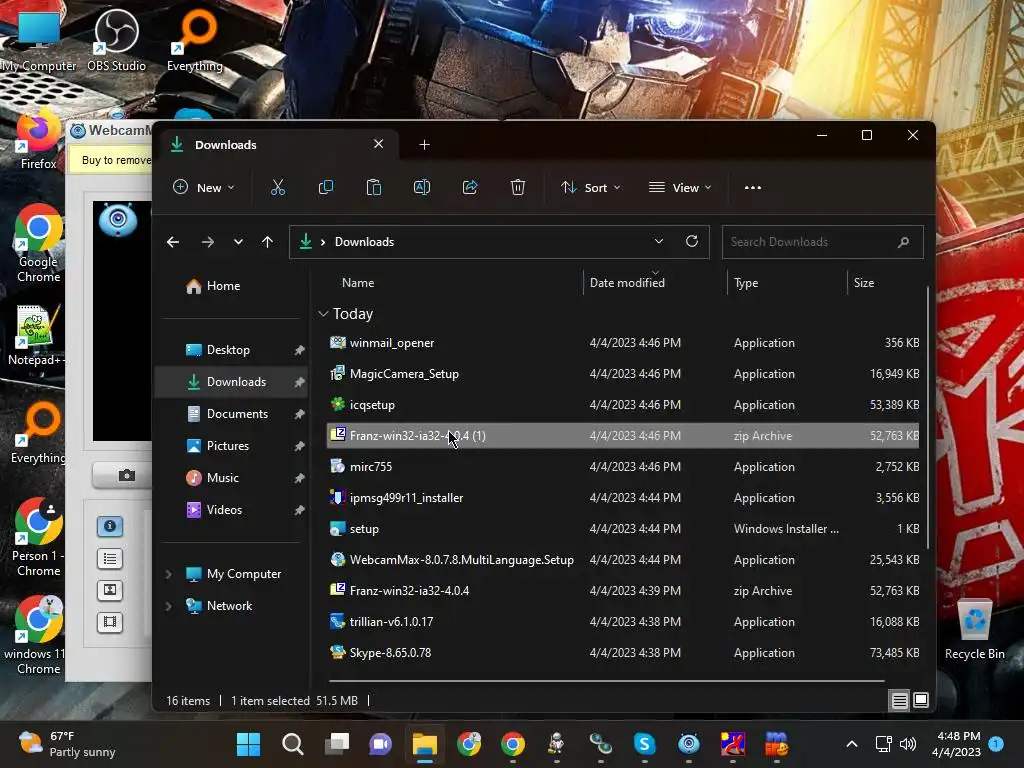Open the View dropdown menu
Image resolution: width=1024 pixels, height=768 pixels.
point(680,187)
